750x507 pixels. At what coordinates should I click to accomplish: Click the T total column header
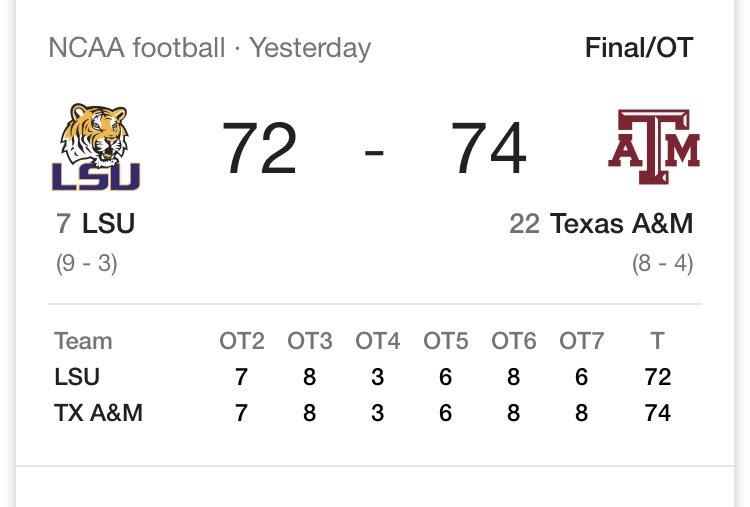[657, 341]
